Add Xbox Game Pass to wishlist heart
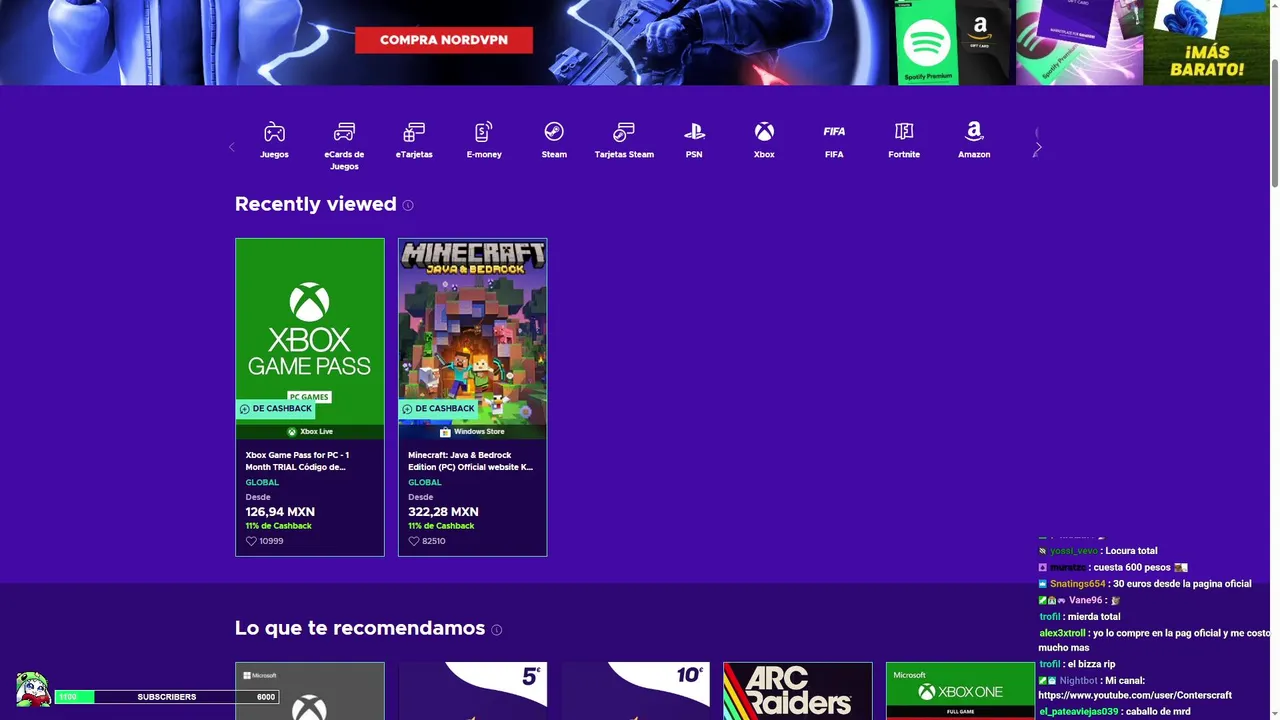Screen dimensions: 1280x720 [252, 541]
